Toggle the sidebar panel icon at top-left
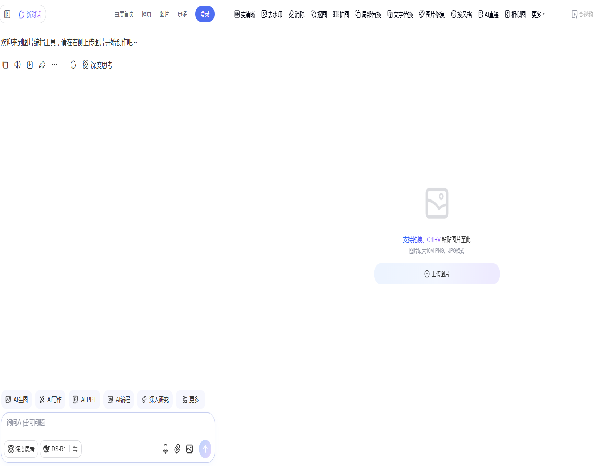 [x=7, y=15]
